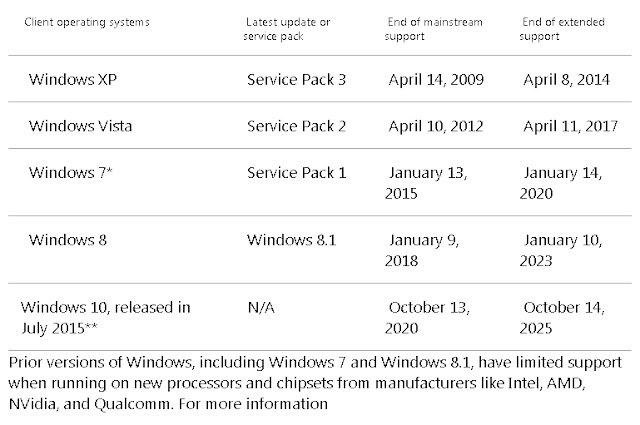Click the N/A cell for Windows 10
The width and height of the screenshot is (640, 425).
[x=261, y=307]
